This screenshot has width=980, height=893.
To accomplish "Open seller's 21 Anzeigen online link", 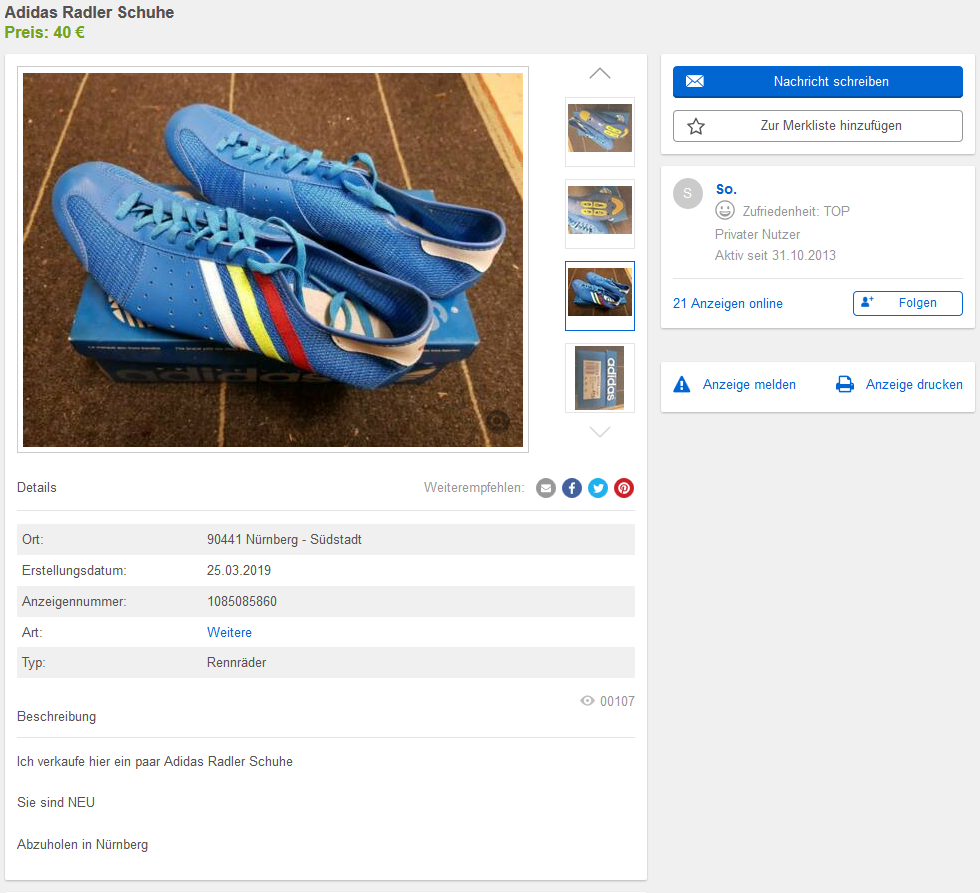I will tap(728, 303).
